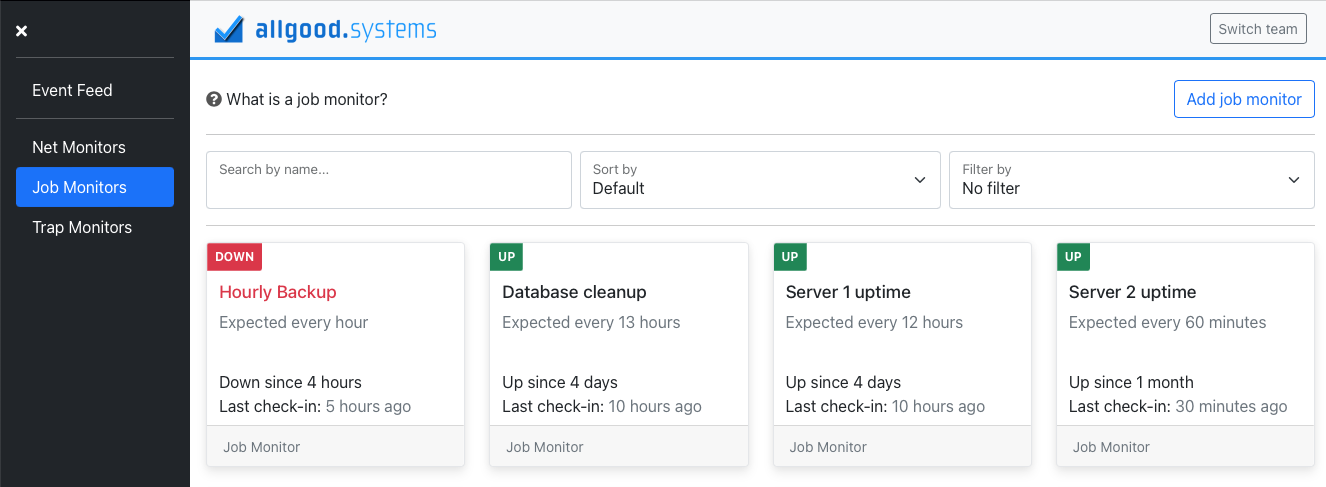Screen dimensions: 1326x487
Task: Click the red DOWN status badge
Action: click(x=235, y=257)
